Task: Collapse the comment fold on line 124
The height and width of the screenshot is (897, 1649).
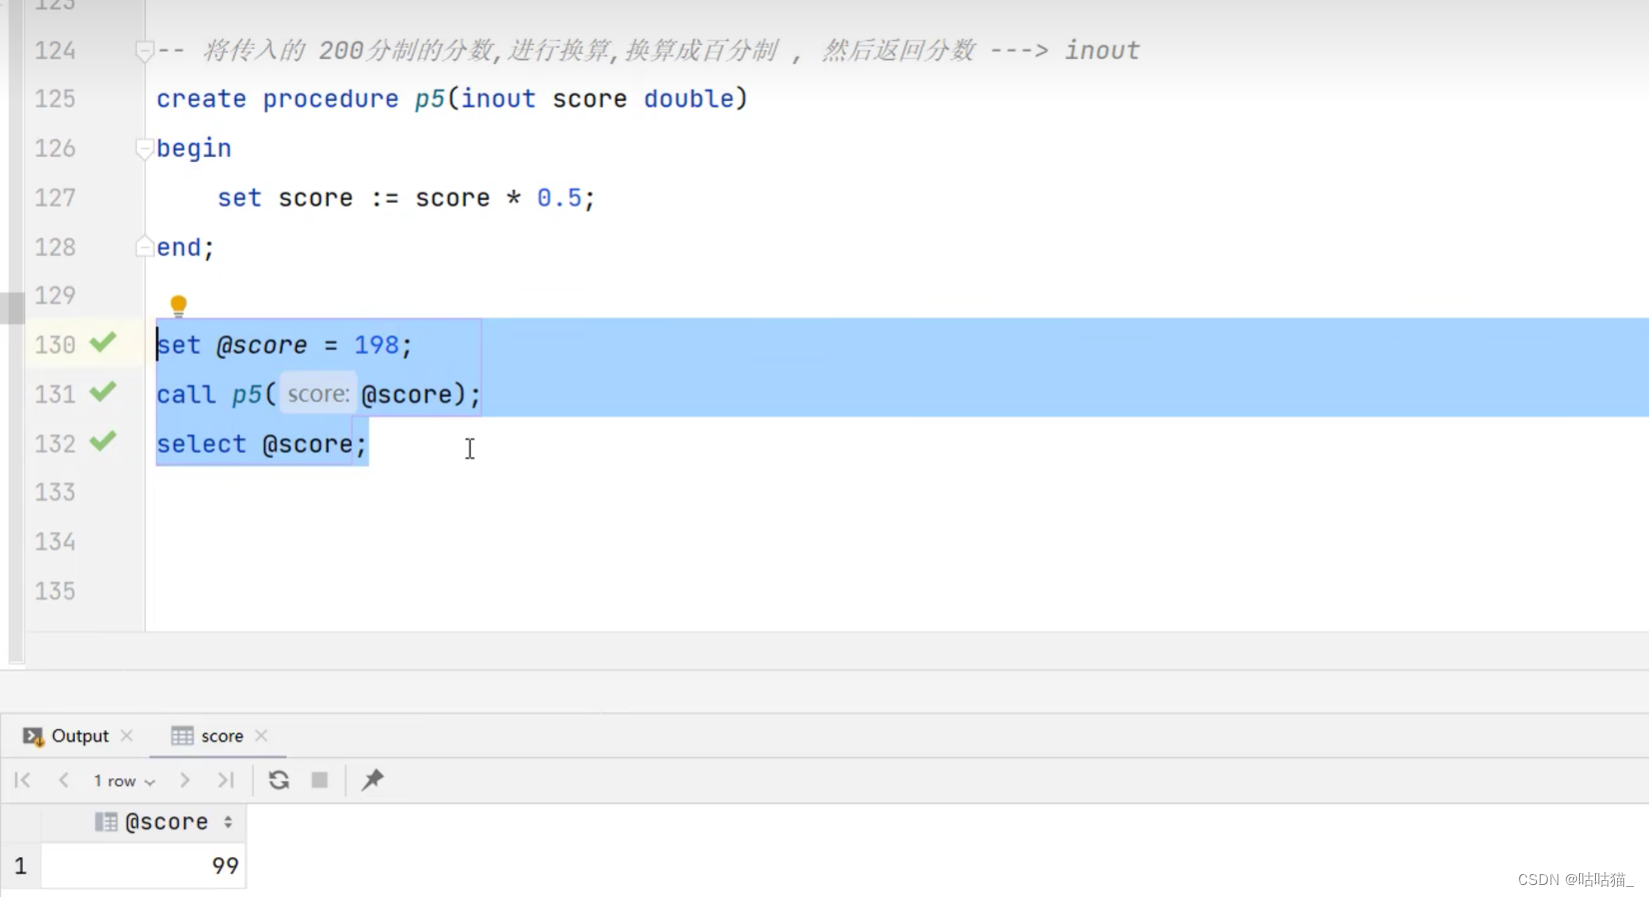Action: click(144, 50)
